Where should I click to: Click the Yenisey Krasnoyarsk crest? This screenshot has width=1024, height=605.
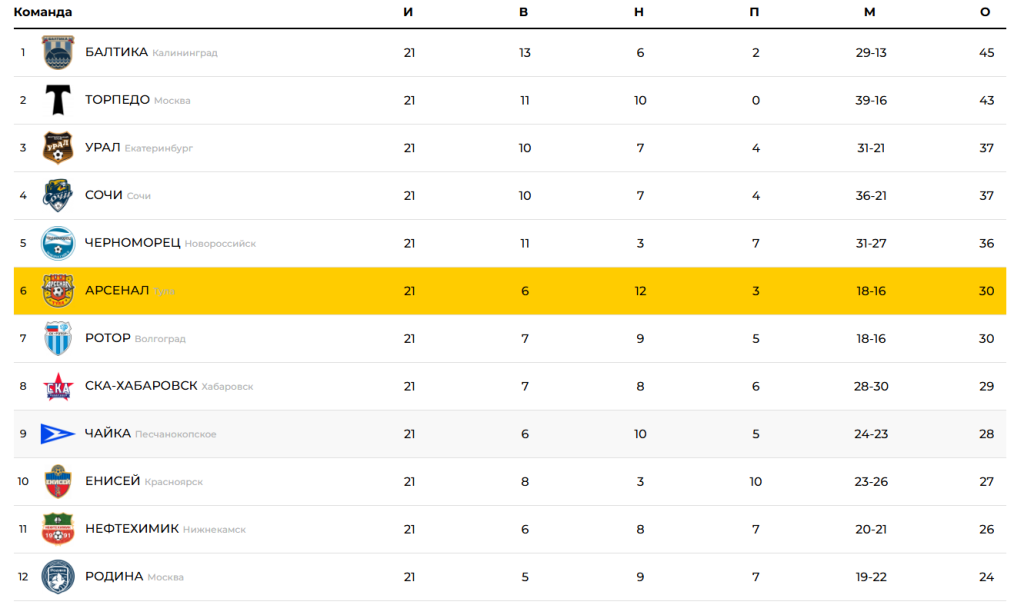(58, 482)
